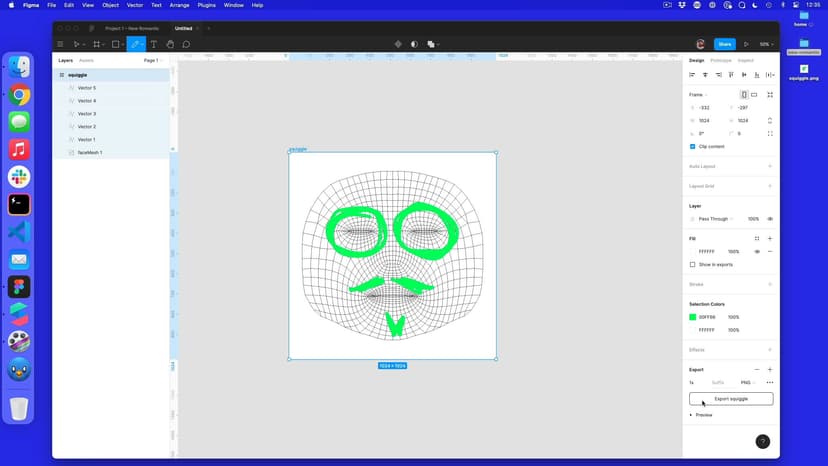Screen dimensions: 828x466
Task: Open the Vector menu
Action: (x=135, y=5)
